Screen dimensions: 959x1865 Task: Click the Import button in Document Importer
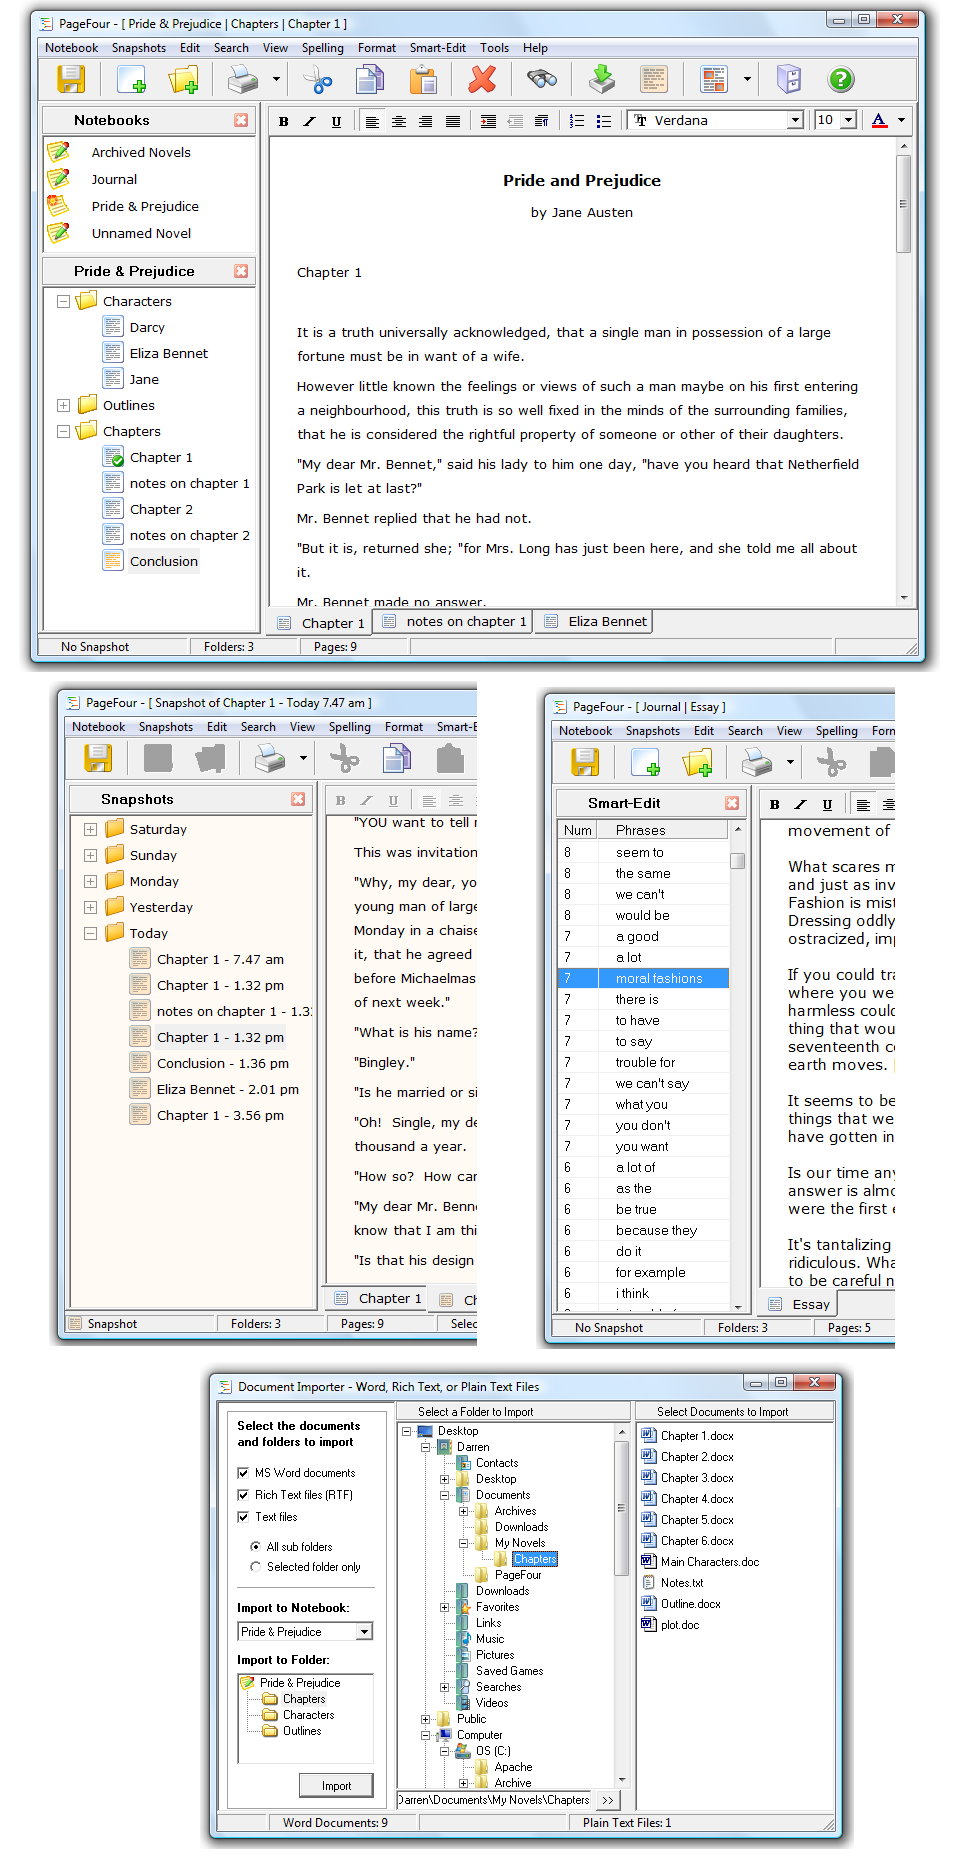click(336, 1786)
